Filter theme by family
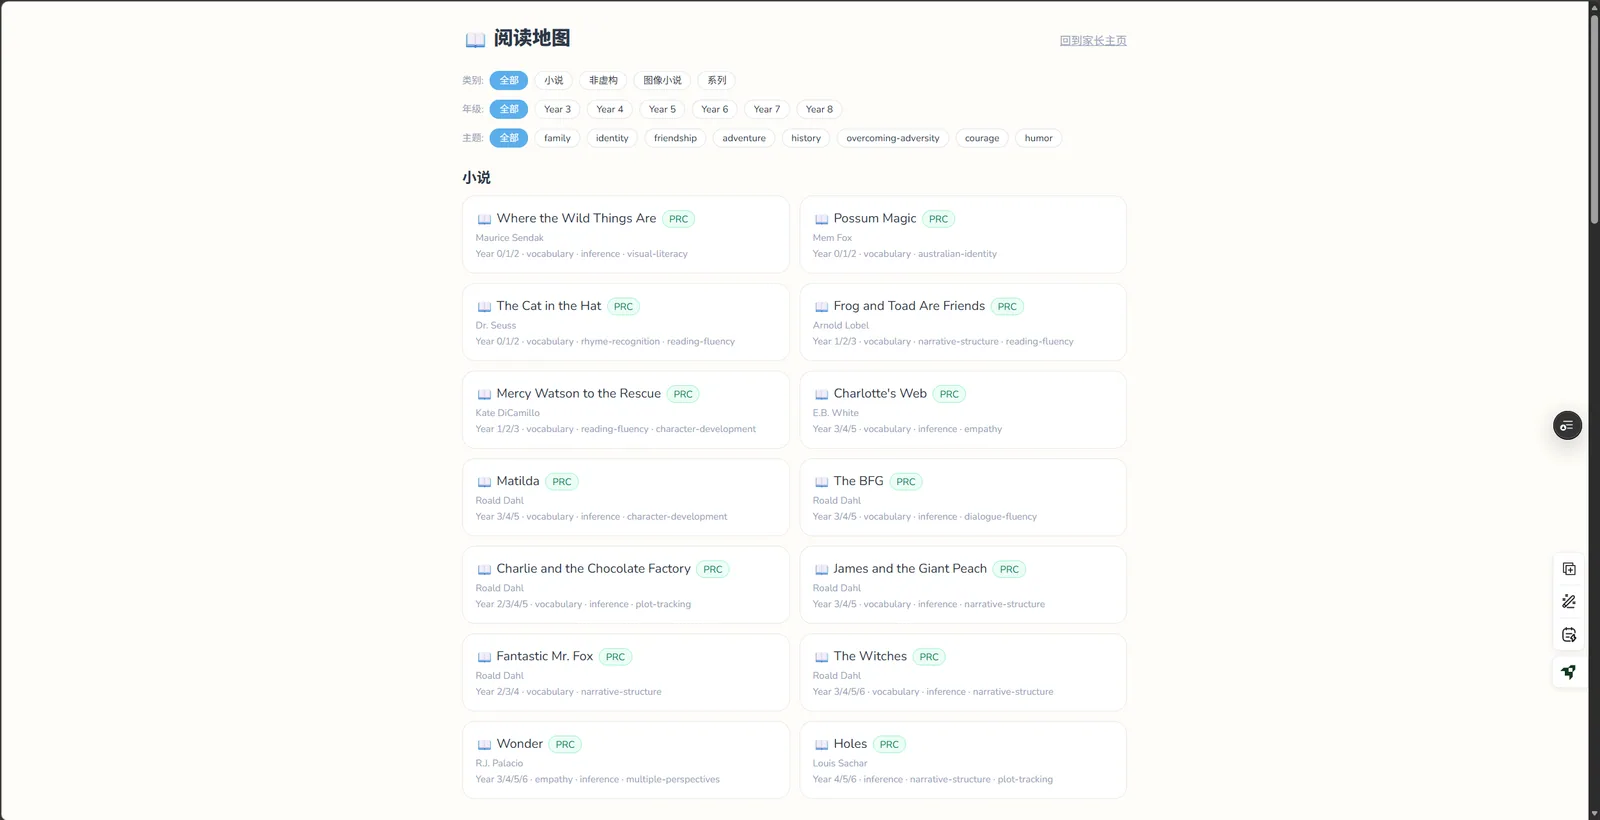The image size is (1600, 820). [x=557, y=138]
